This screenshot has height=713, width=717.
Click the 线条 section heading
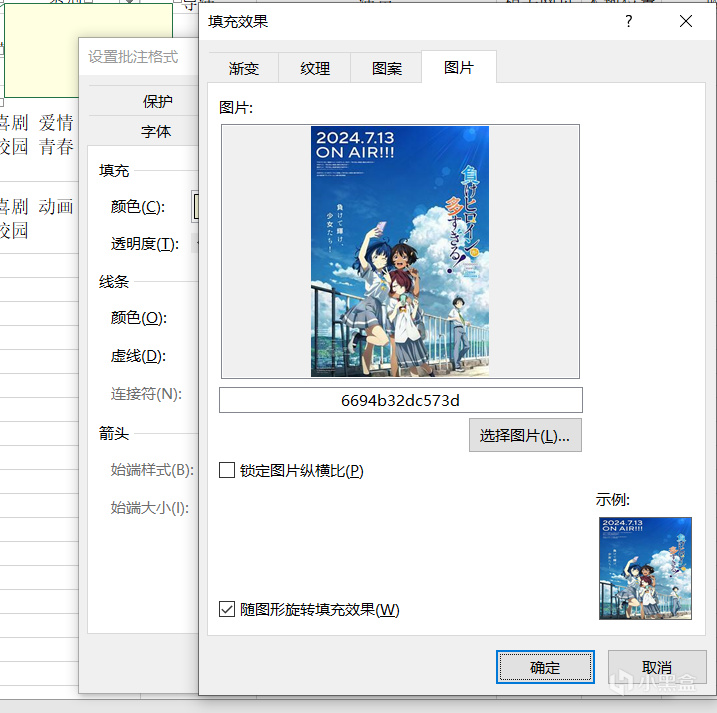[x=114, y=282]
